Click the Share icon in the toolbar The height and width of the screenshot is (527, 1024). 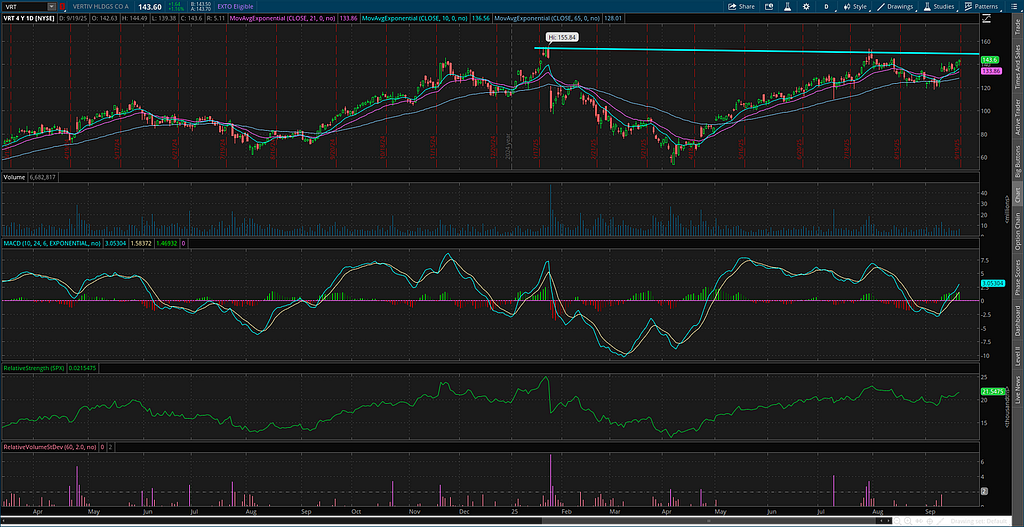pyautogui.click(x=742, y=7)
